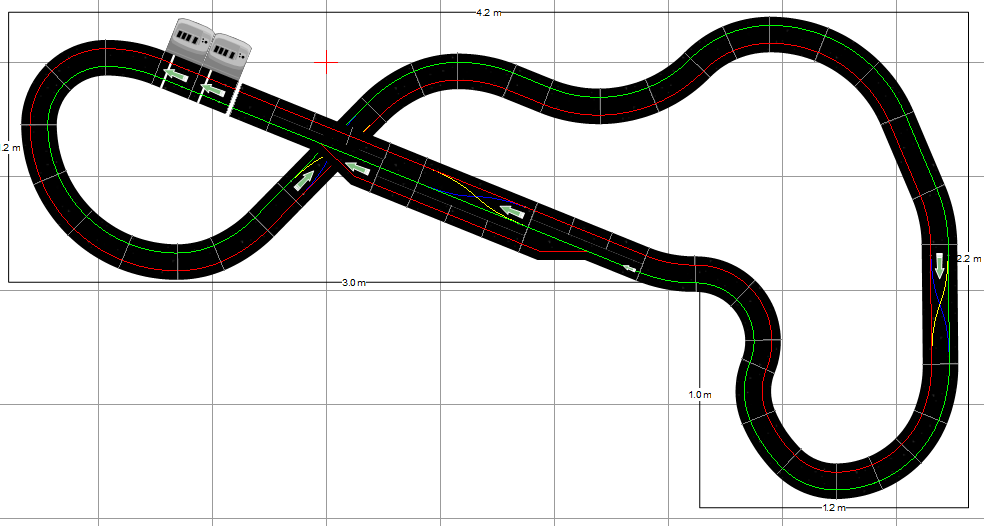Click the direction arrow below the right power base
This screenshot has height=526, width=984.
pos(212,91)
